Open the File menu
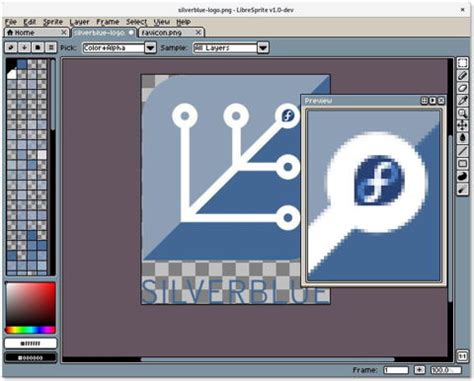Screen dimensions: 474x381 pos(11,22)
